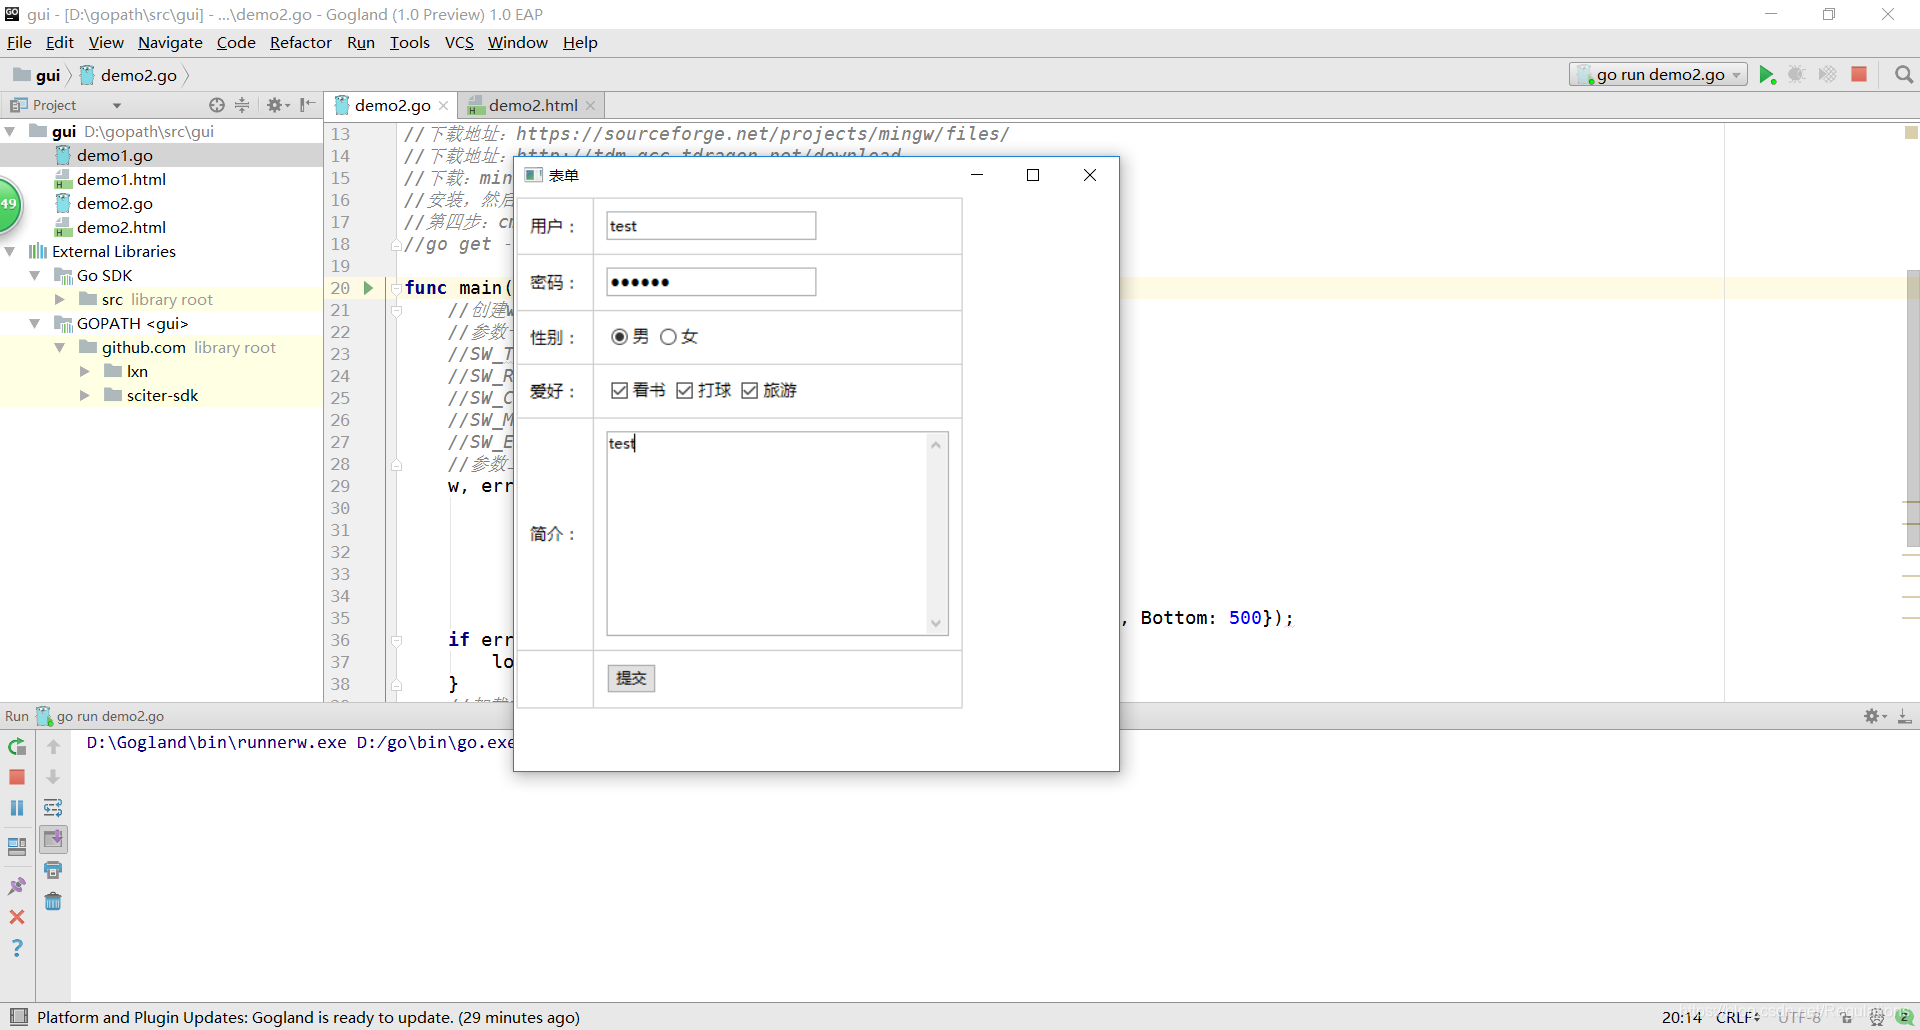This screenshot has width=1920, height=1030.
Task: Toggle soft wraps in Run console
Action: pyautogui.click(x=53, y=808)
